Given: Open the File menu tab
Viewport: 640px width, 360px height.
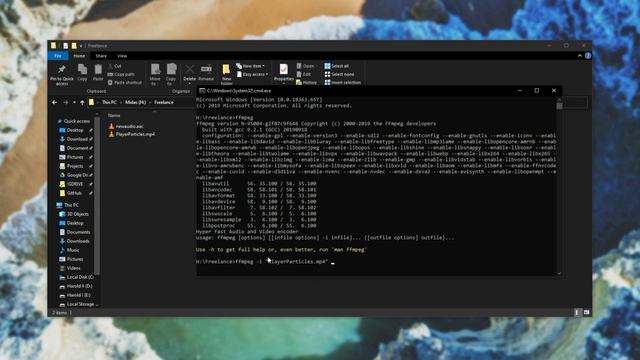Looking at the screenshot, I should tap(58, 56).
